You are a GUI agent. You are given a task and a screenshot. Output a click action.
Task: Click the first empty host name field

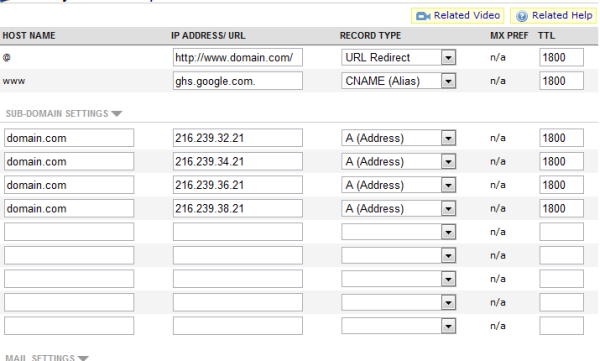pos(69,232)
